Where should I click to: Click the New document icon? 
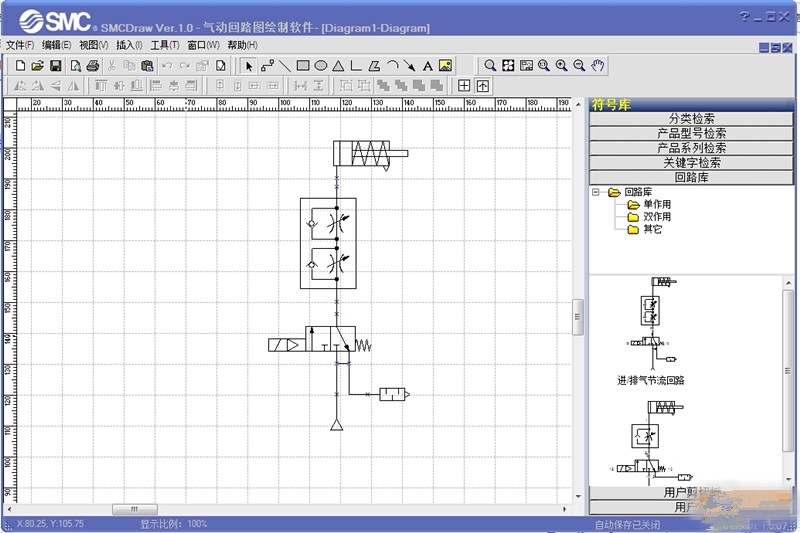pyautogui.click(x=20, y=65)
